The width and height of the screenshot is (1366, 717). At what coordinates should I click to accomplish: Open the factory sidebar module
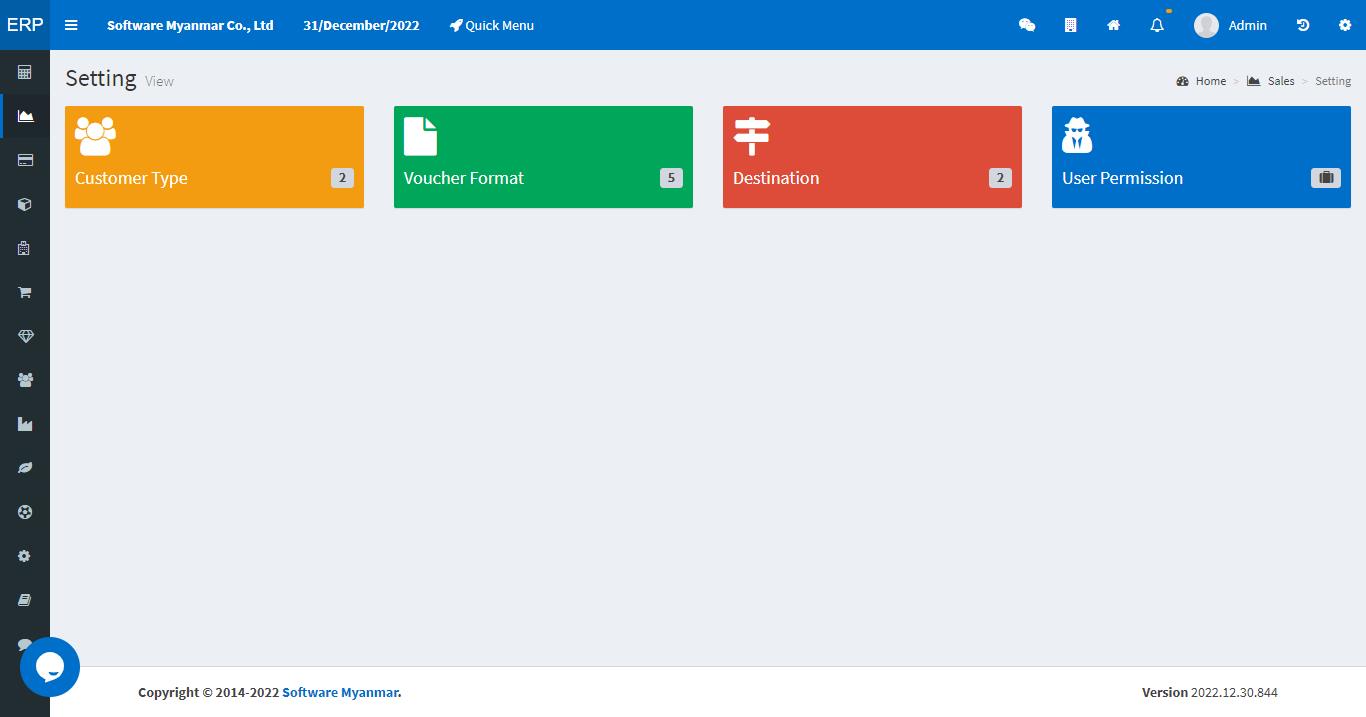pyautogui.click(x=25, y=424)
